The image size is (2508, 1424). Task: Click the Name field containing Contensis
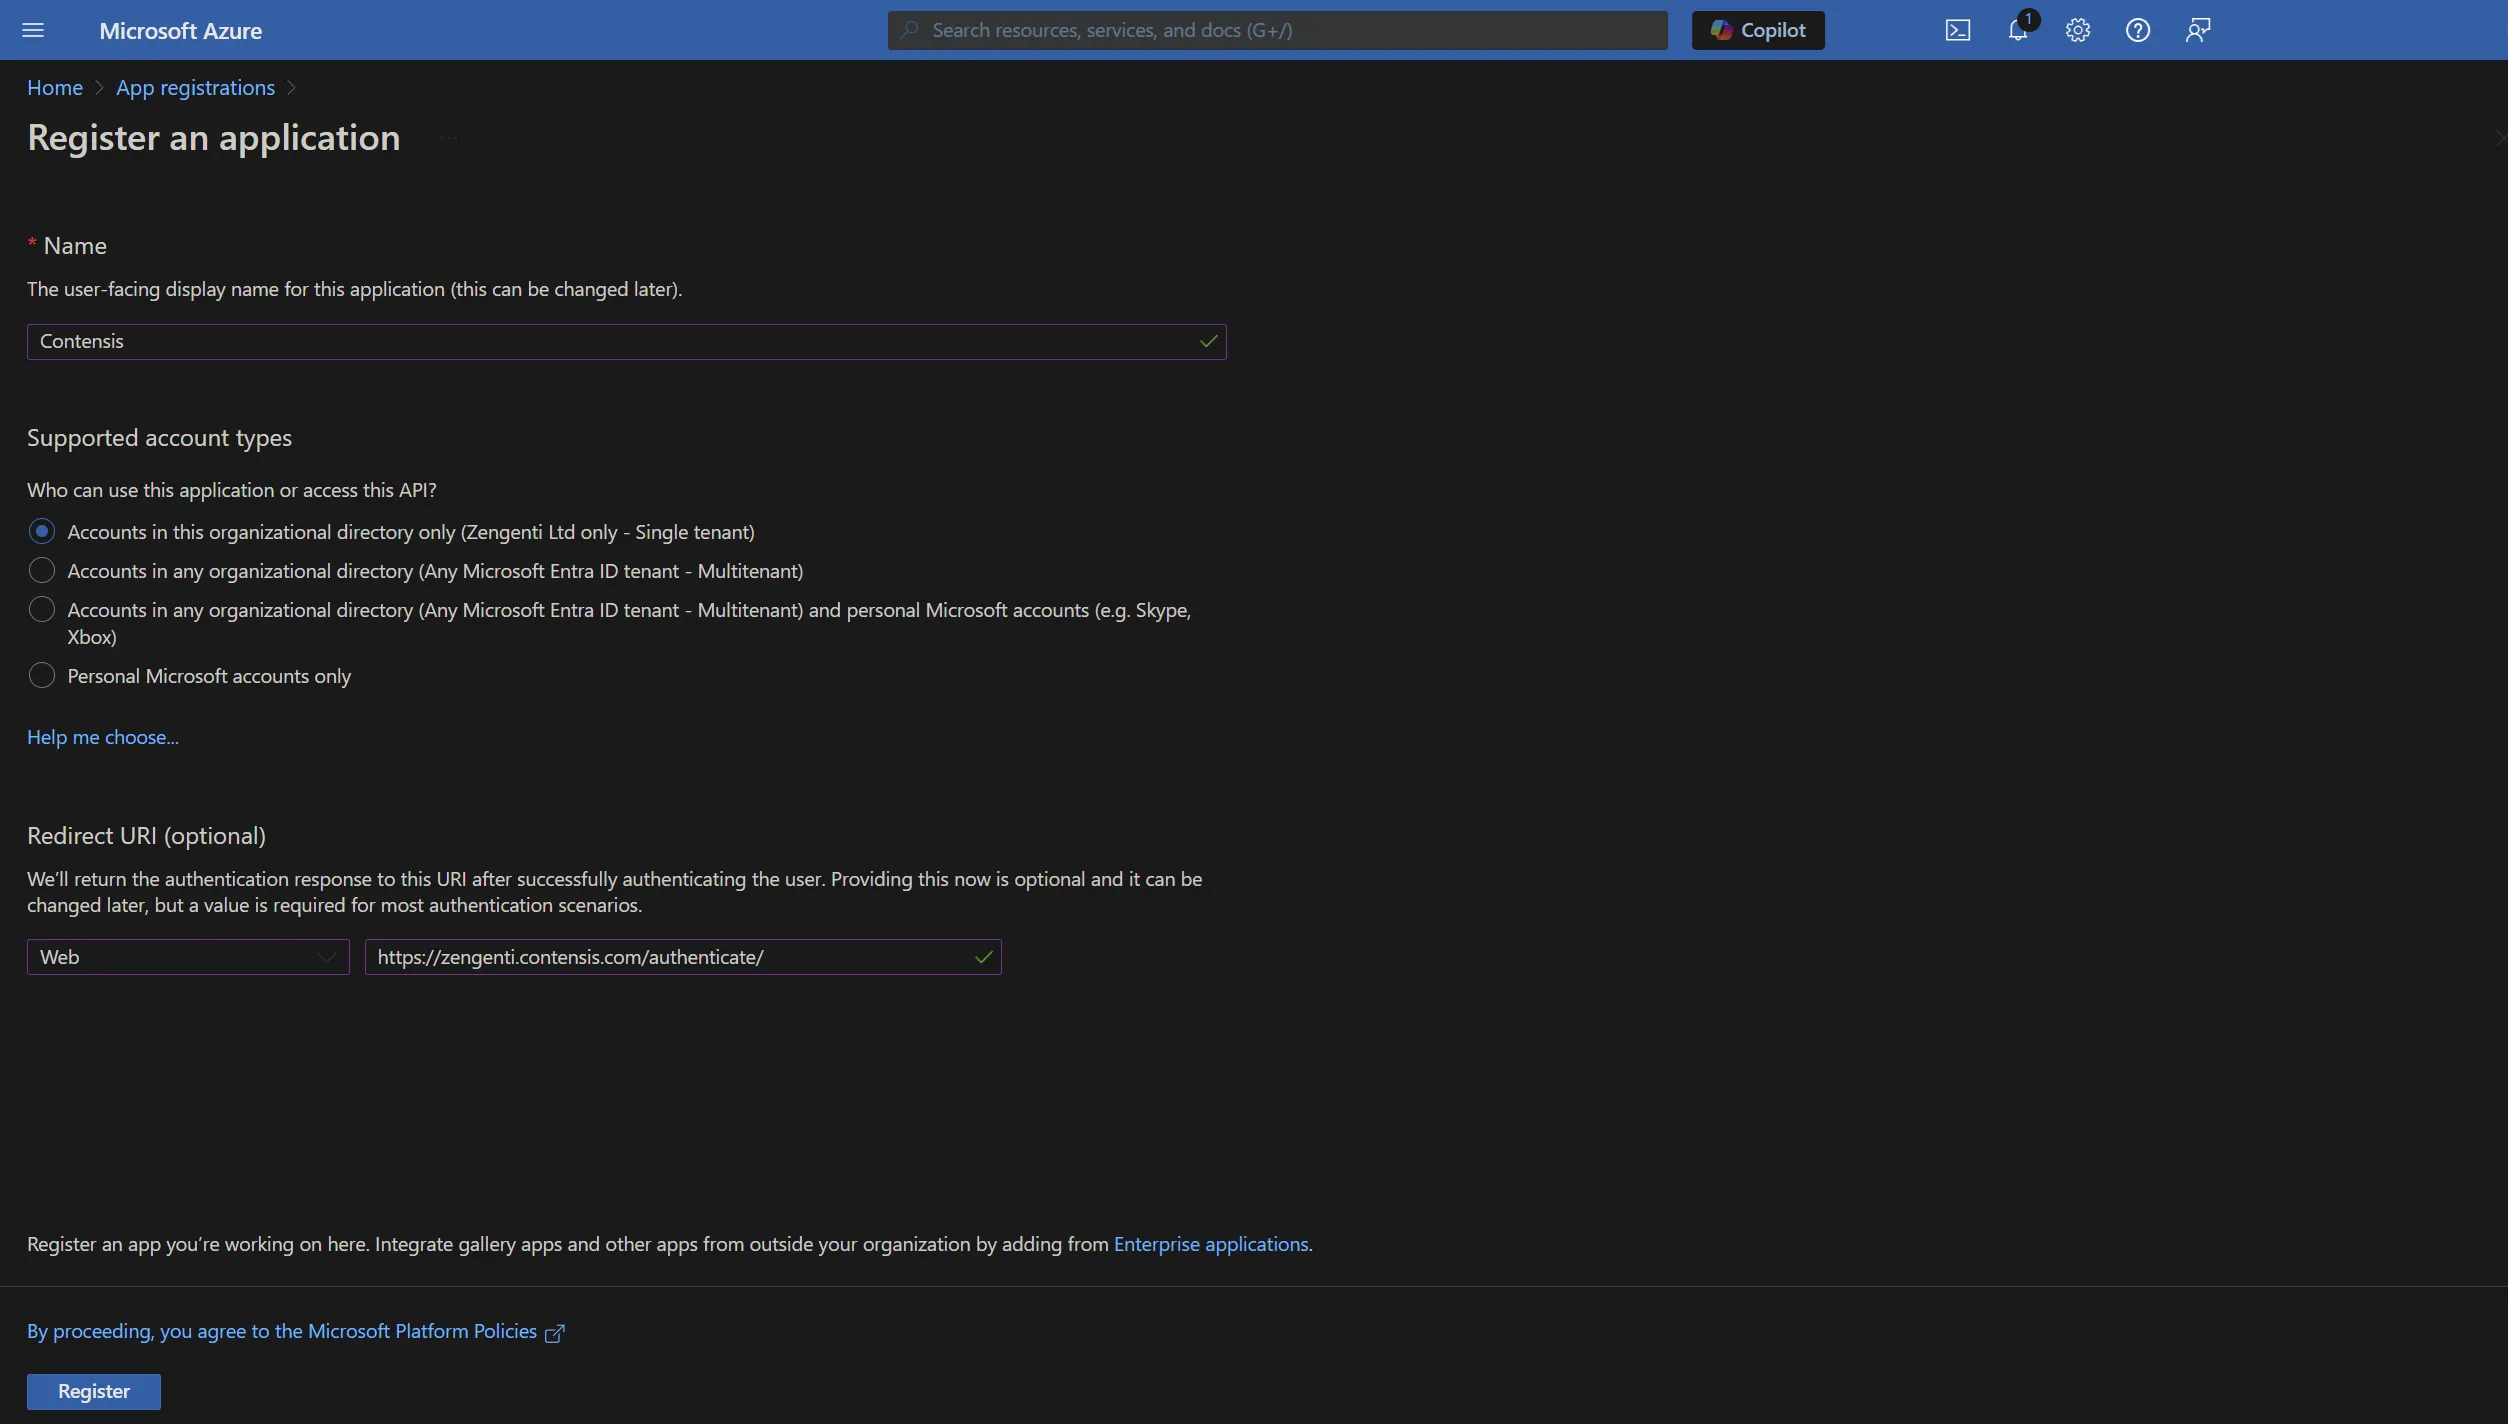tap(626, 341)
